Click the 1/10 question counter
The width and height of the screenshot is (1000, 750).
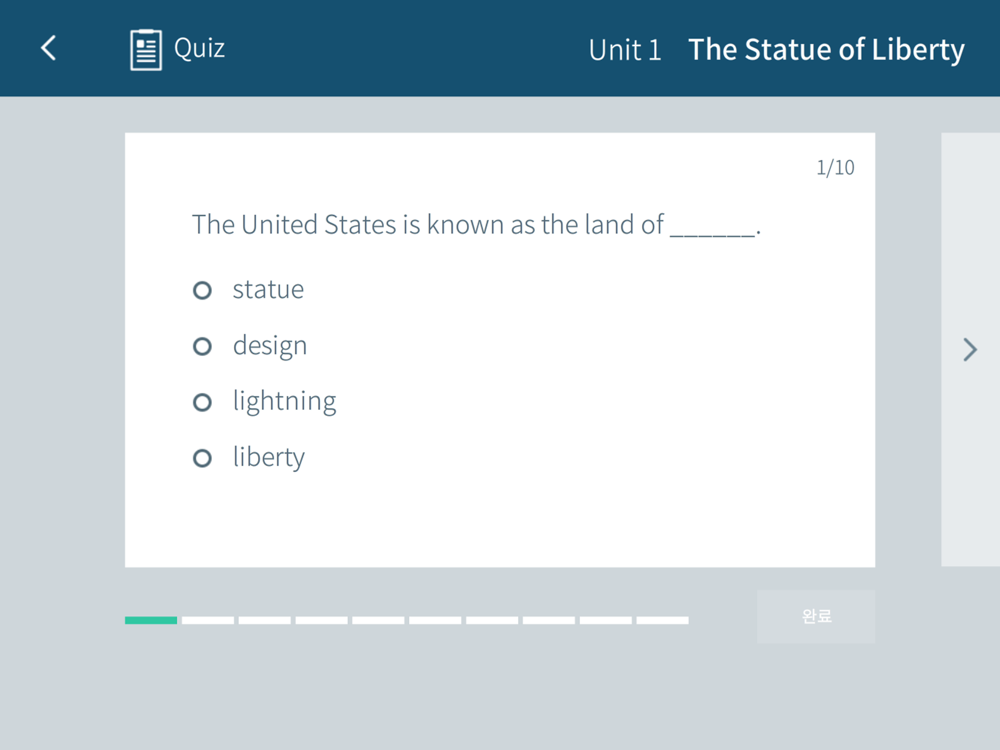coord(835,168)
